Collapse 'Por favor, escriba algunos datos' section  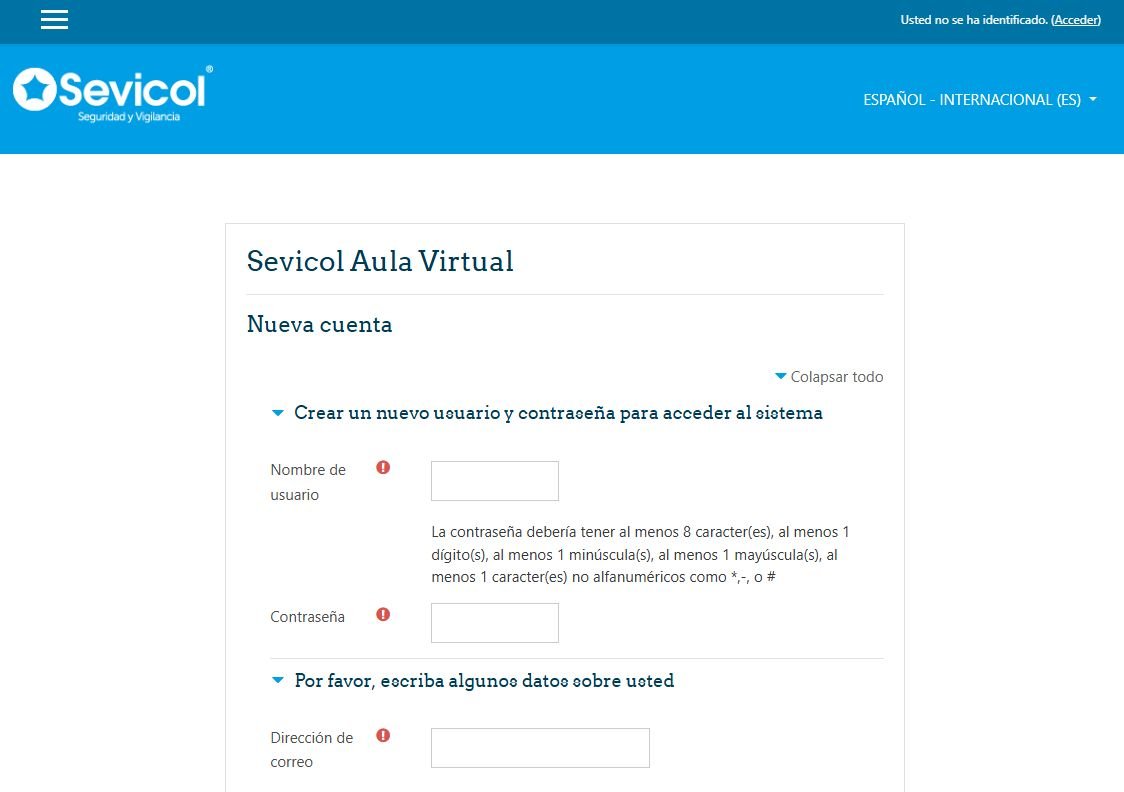click(483, 681)
